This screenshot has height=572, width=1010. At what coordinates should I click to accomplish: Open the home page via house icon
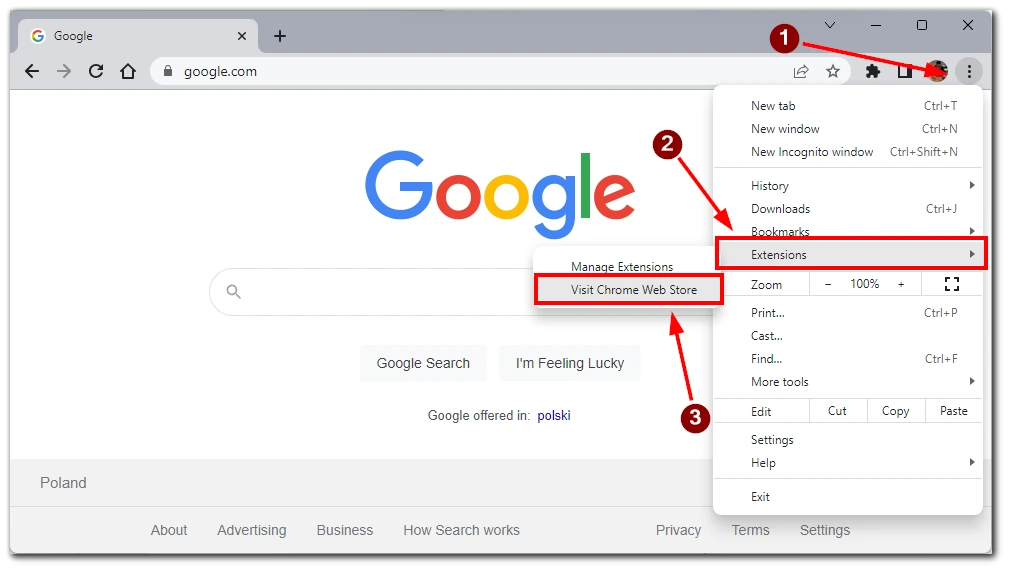(128, 72)
